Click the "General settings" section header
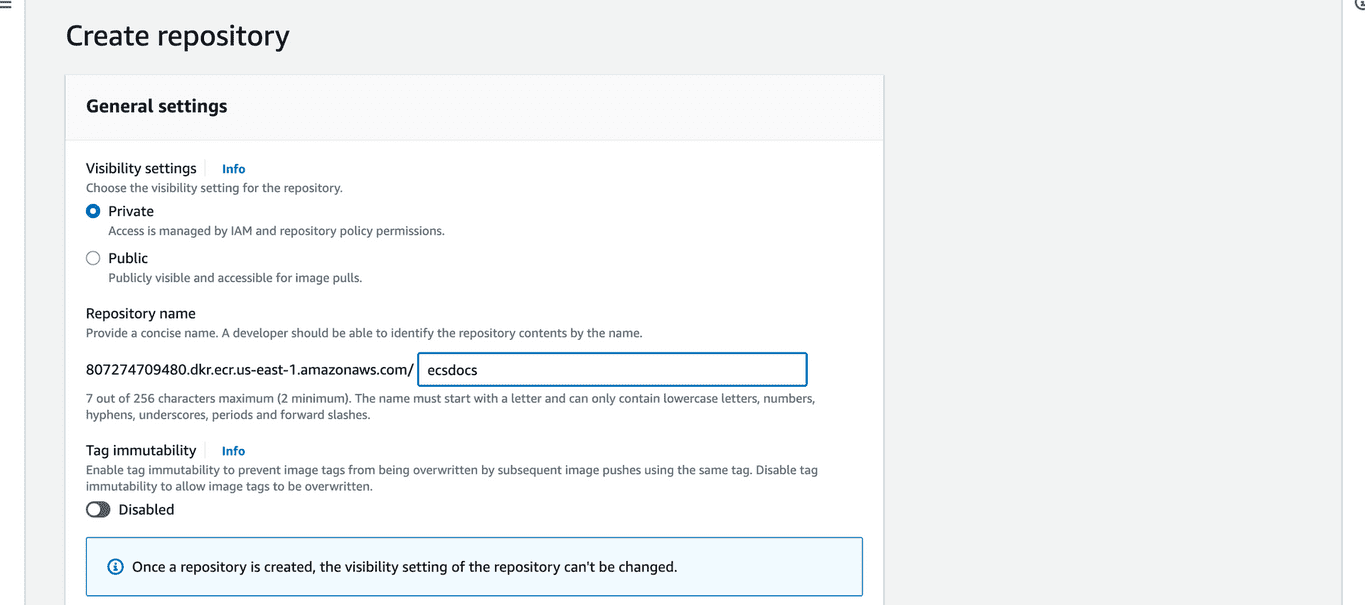 [157, 106]
